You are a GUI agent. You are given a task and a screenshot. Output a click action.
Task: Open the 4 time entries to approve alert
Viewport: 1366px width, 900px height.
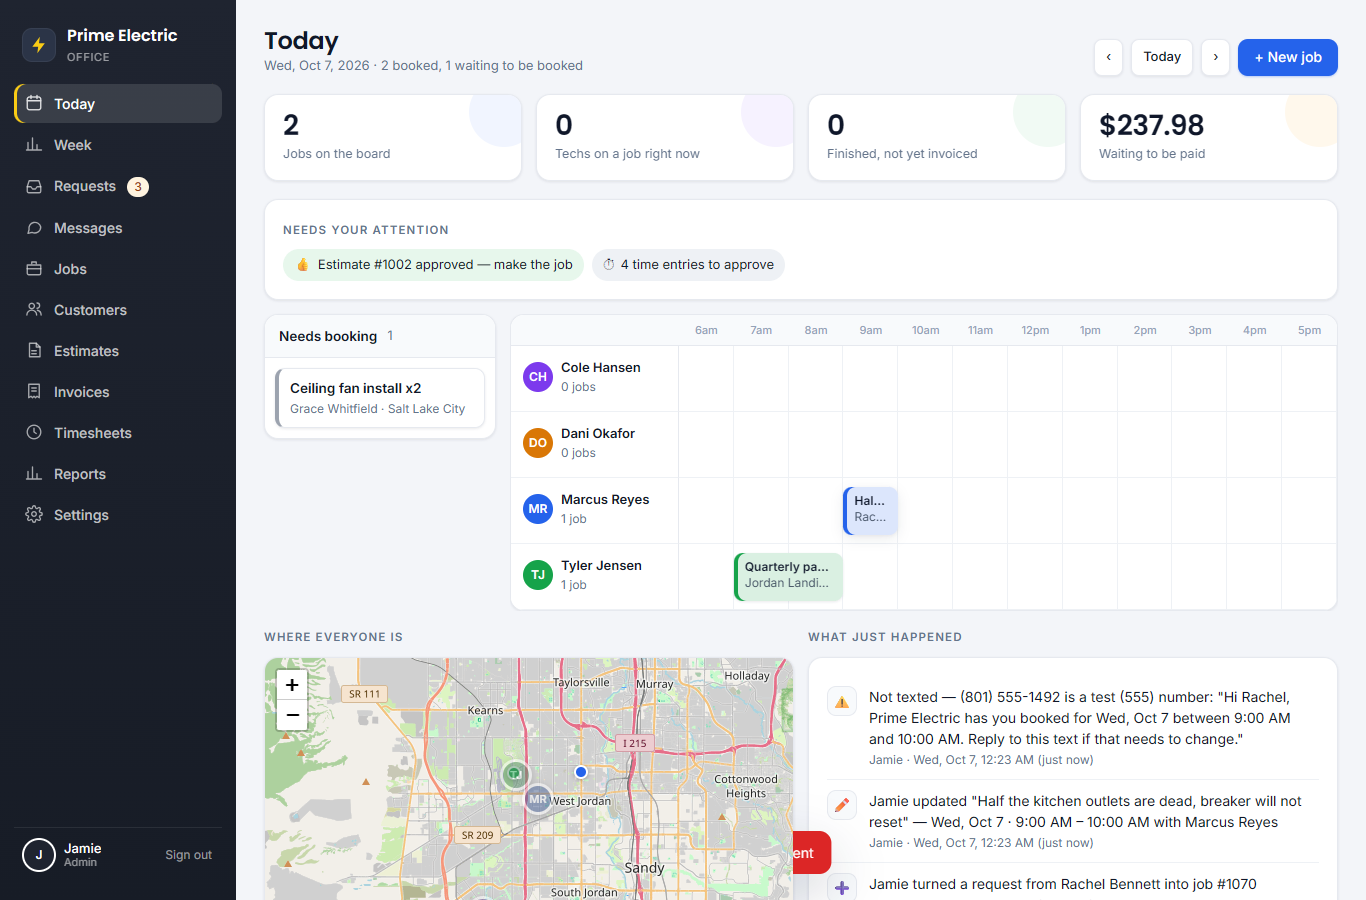688,265
